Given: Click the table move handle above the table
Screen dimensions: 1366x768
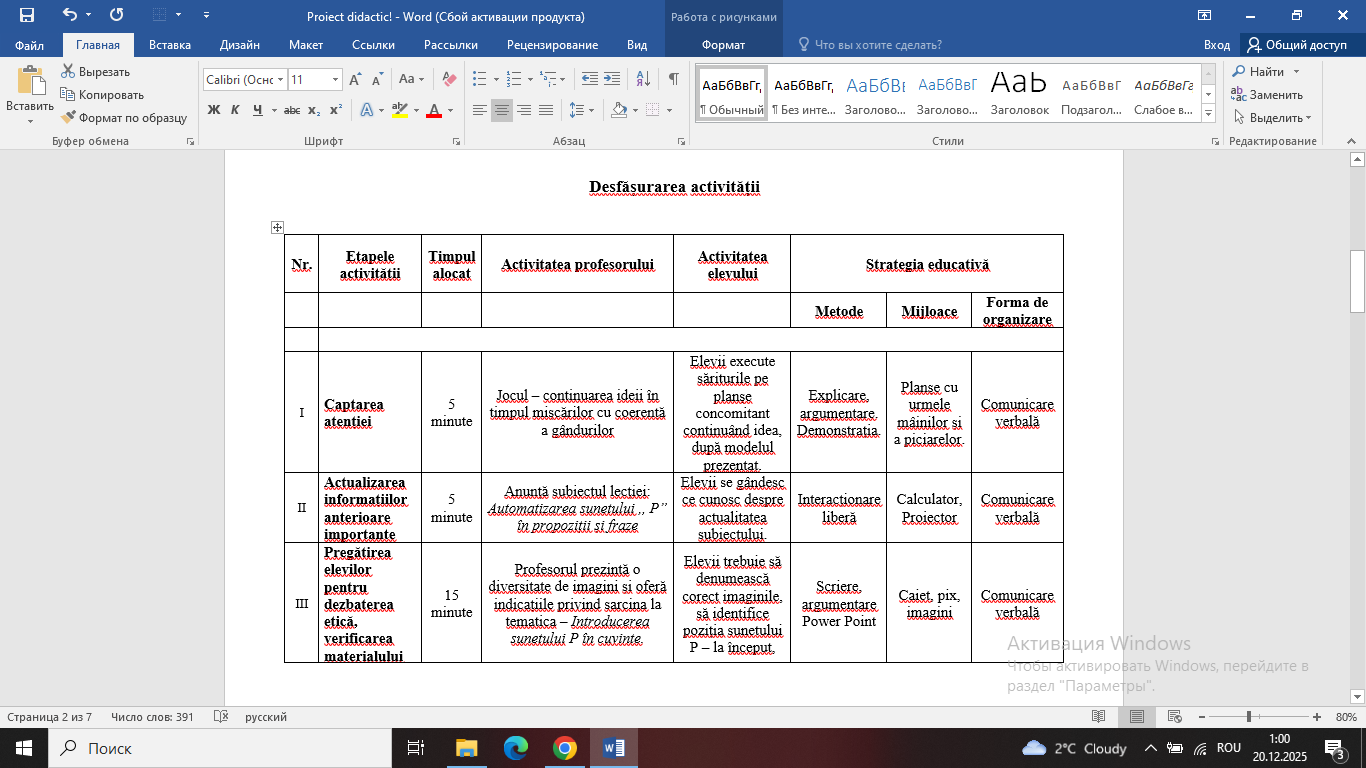Looking at the screenshot, I should point(277,228).
